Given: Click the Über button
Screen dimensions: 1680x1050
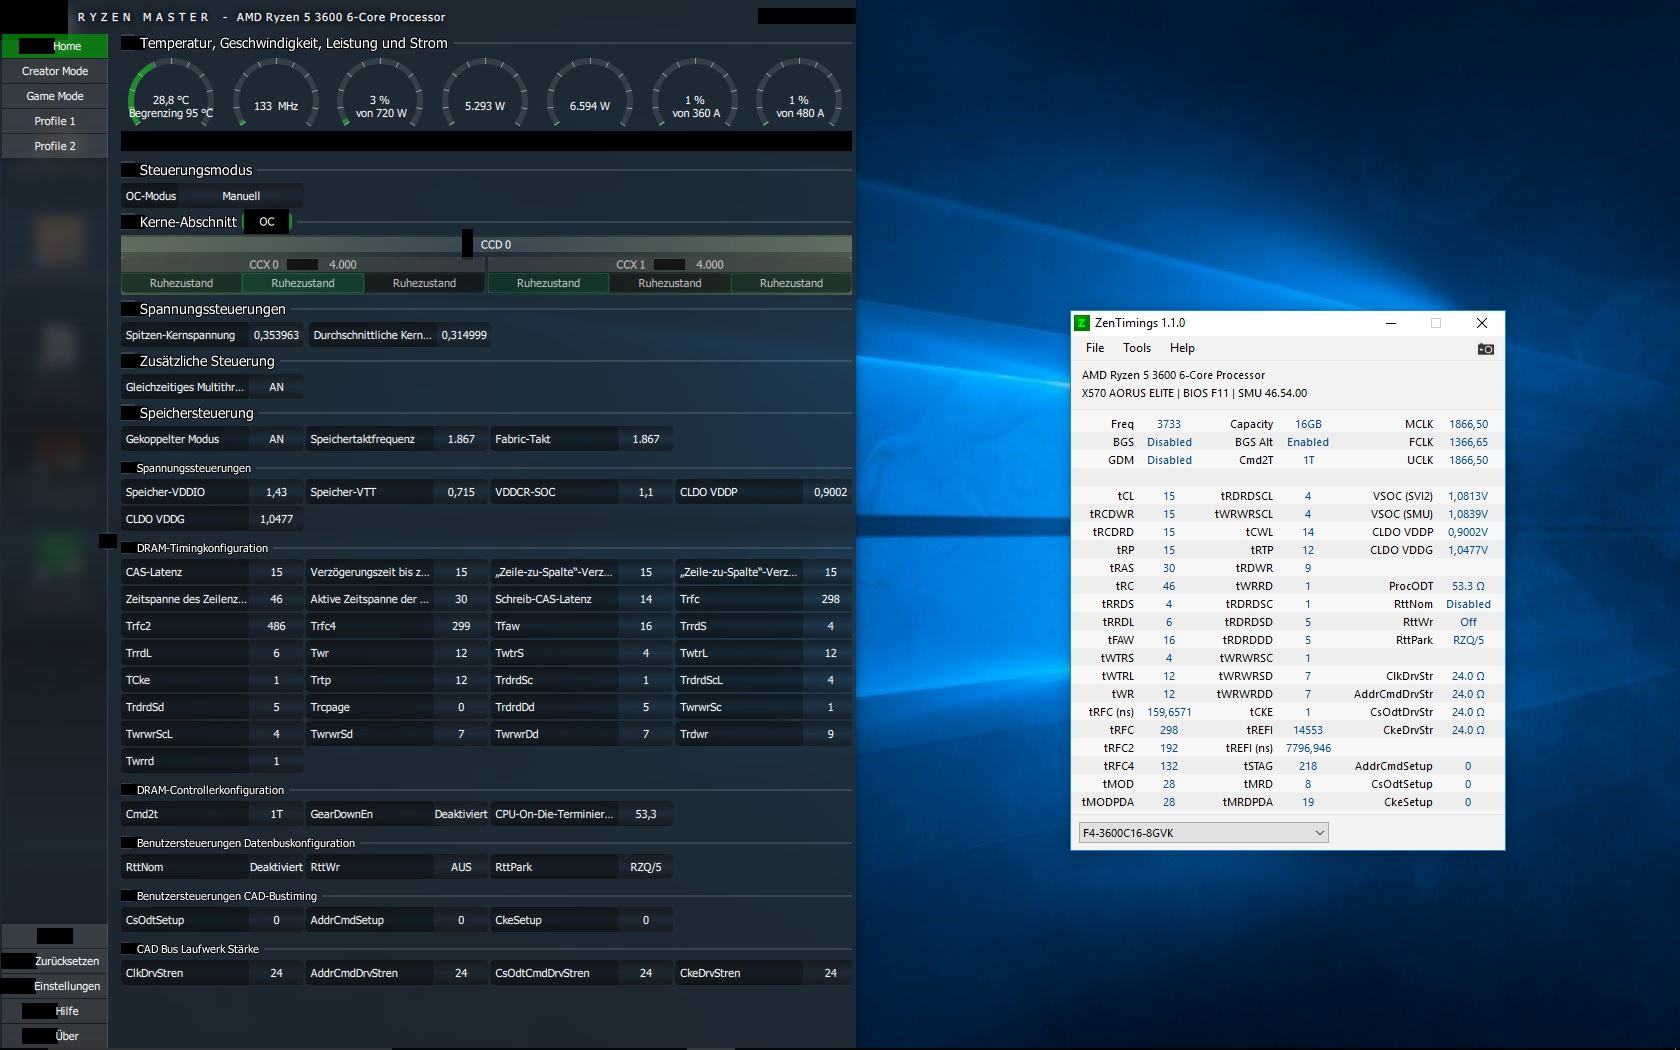Looking at the screenshot, I should click(x=55, y=1036).
